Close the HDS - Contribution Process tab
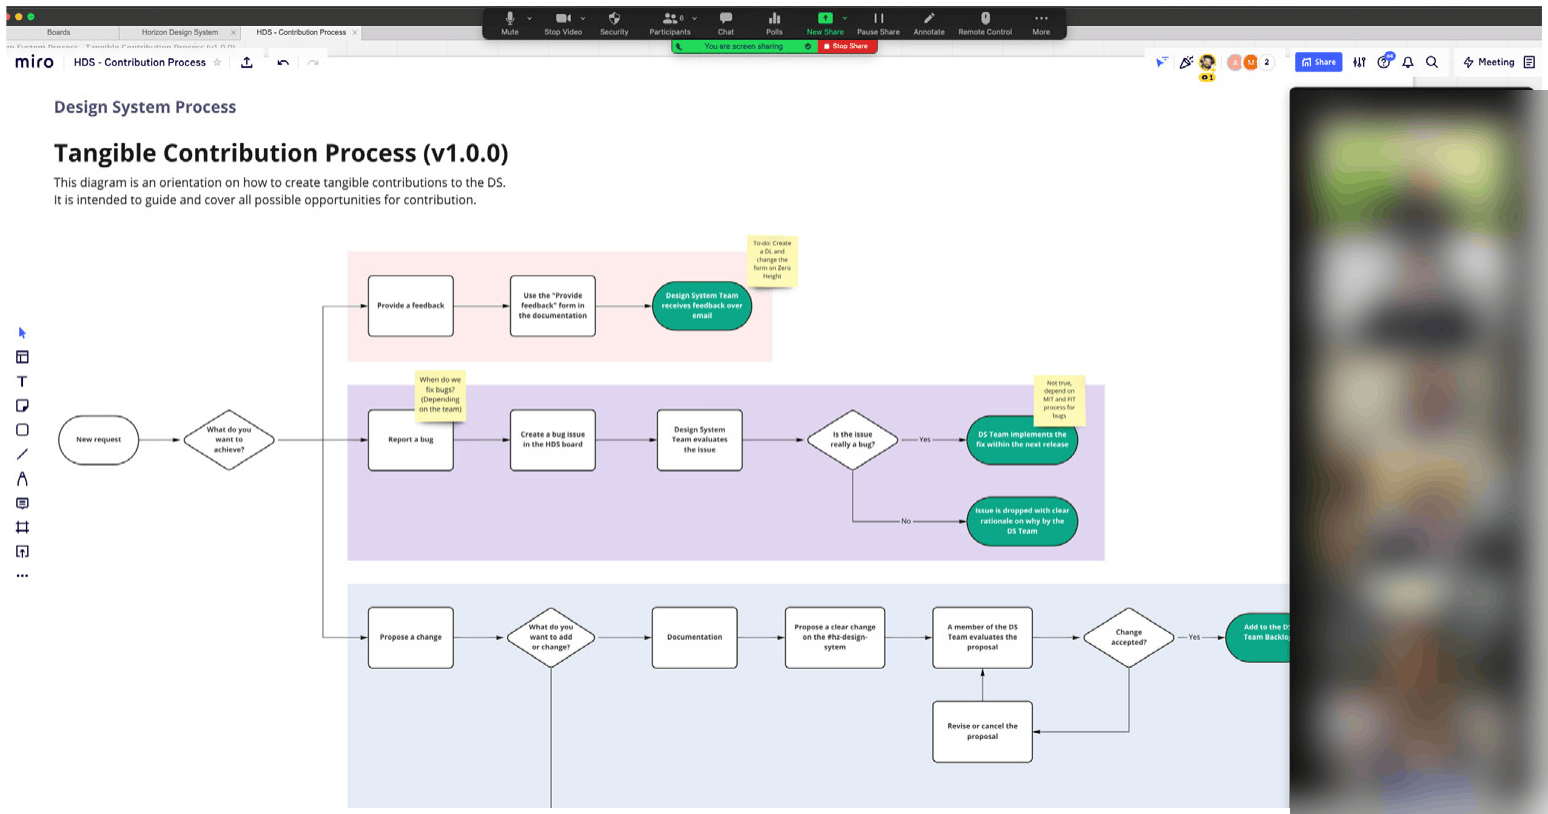1548x814 pixels. tap(354, 32)
